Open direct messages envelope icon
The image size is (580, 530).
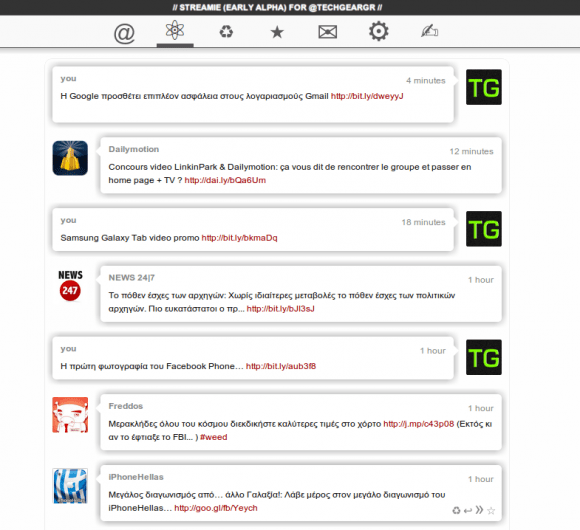pyautogui.click(x=327, y=32)
